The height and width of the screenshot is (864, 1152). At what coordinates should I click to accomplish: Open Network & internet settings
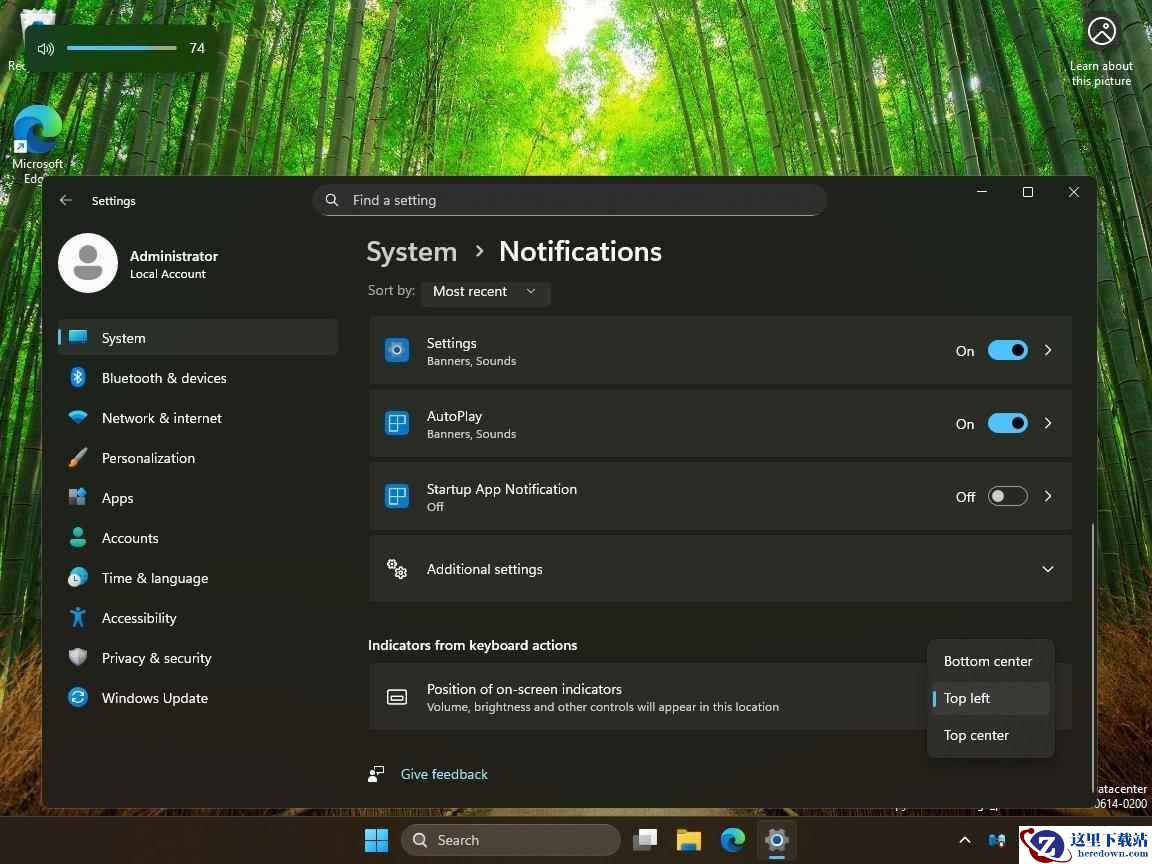coord(198,417)
